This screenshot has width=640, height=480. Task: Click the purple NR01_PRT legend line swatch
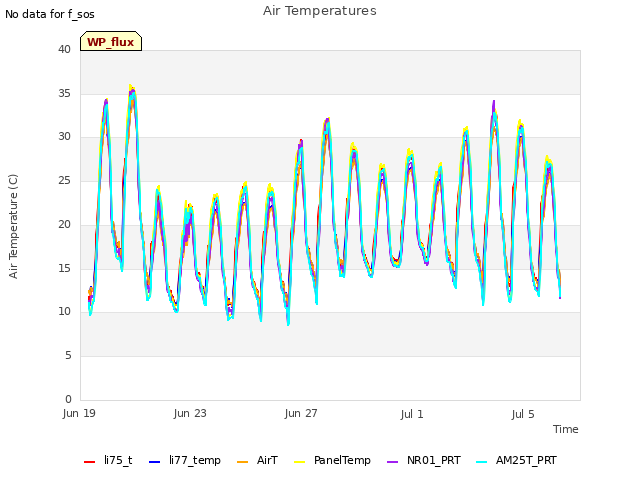pos(392,462)
